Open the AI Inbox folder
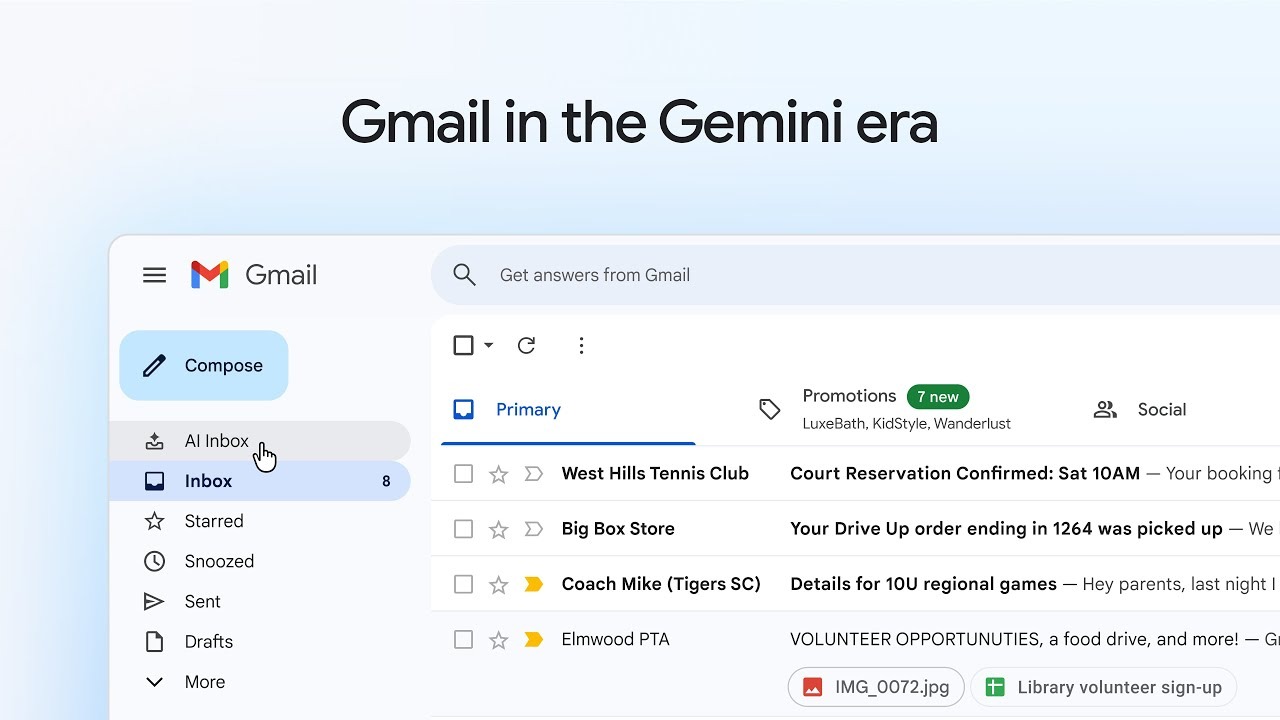The height and width of the screenshot is (720, 1280). pos(216,441)
